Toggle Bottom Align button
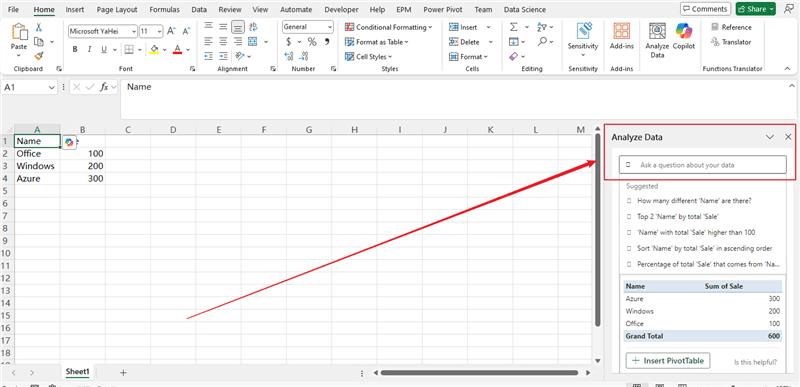Screen dimensions: 800x387 (x=238, y=27)
